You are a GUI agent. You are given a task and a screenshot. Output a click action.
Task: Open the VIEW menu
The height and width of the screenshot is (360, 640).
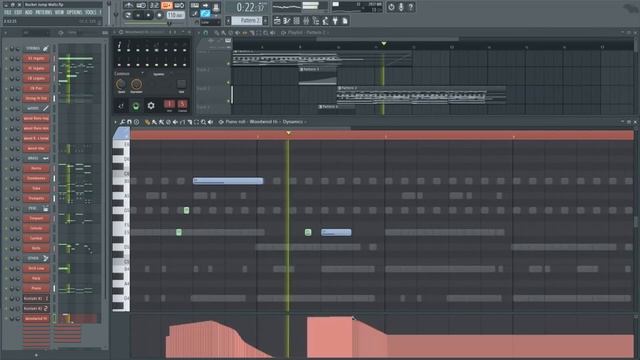[60, 13]
